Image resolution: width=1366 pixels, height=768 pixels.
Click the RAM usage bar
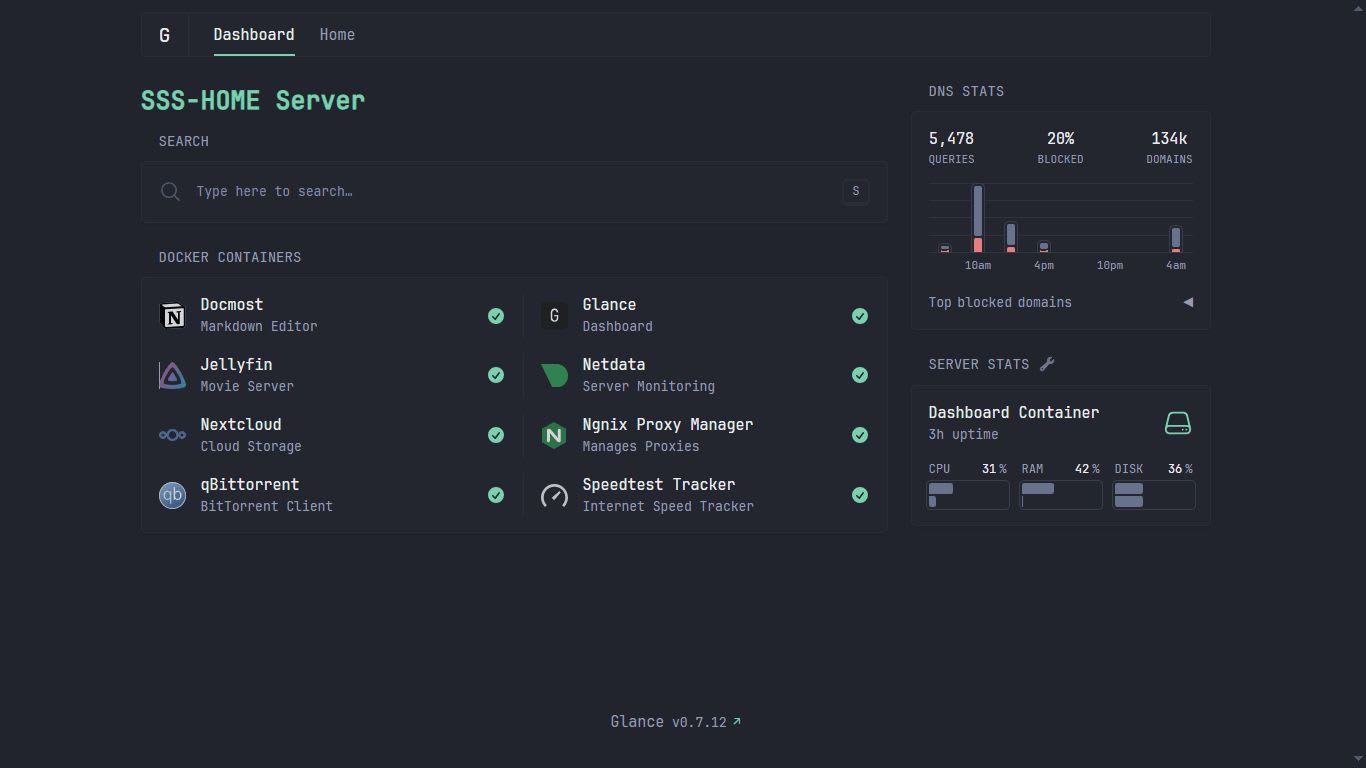(x=1061, y=495)
